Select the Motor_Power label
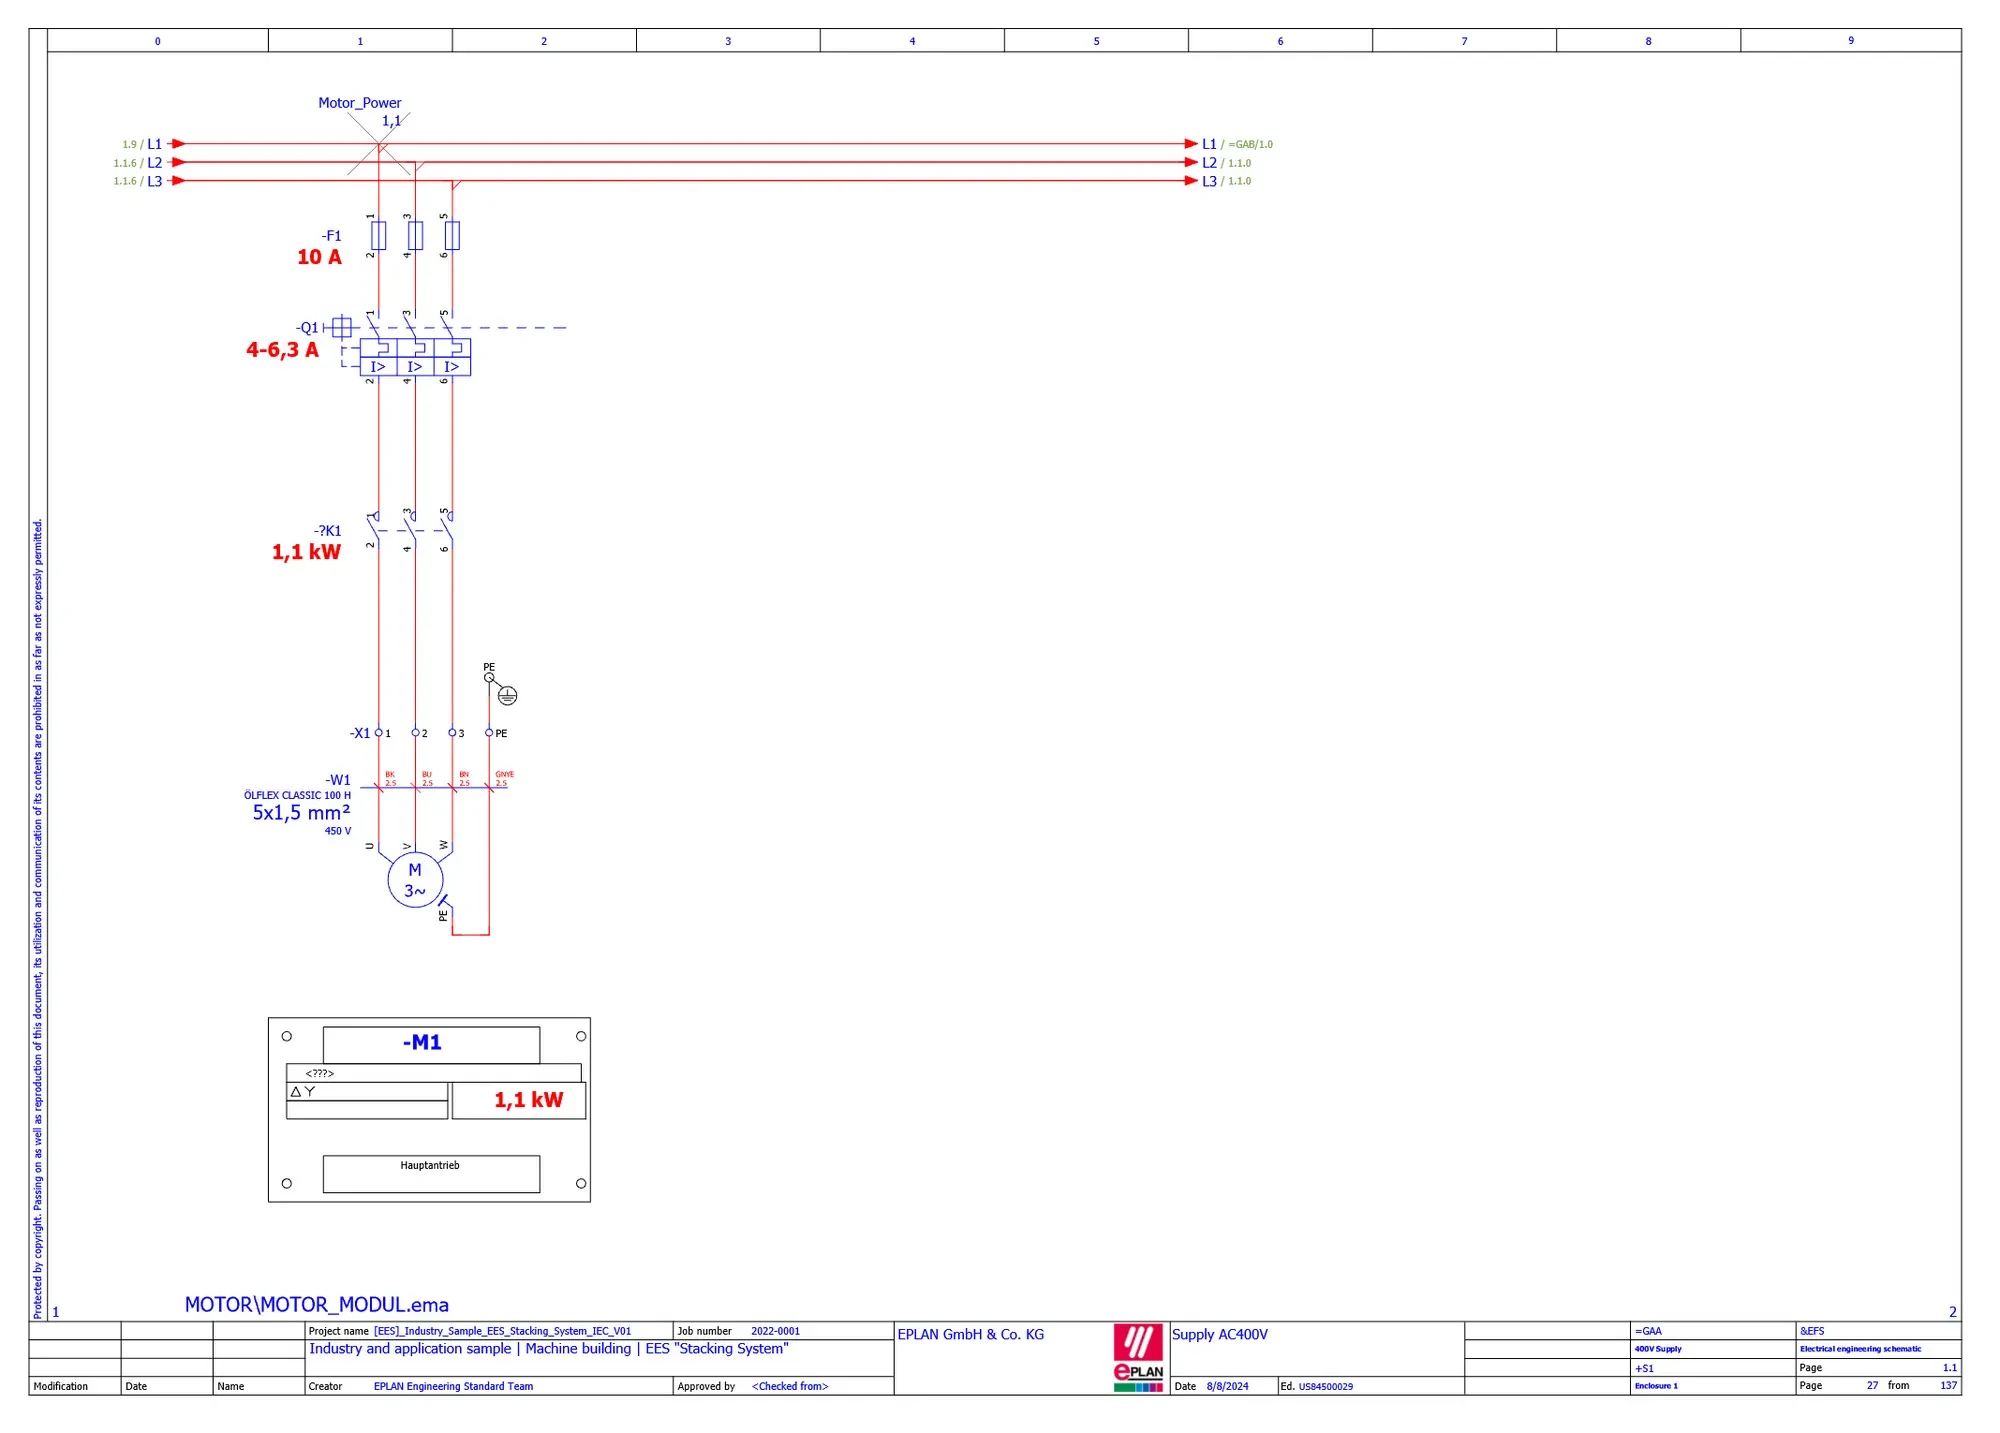The width and height of the screenshot is (2000, 1433). [360, 103]
